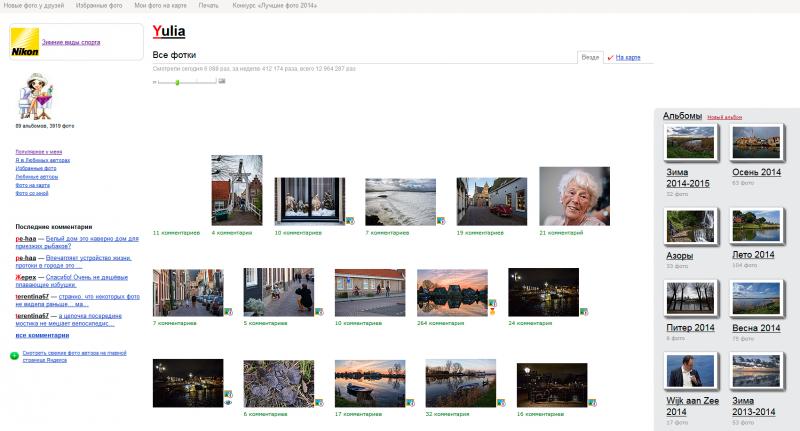Open Yulia's cartoon avatar picture
This screenshot has width=800, height=431.
(35, 96)
